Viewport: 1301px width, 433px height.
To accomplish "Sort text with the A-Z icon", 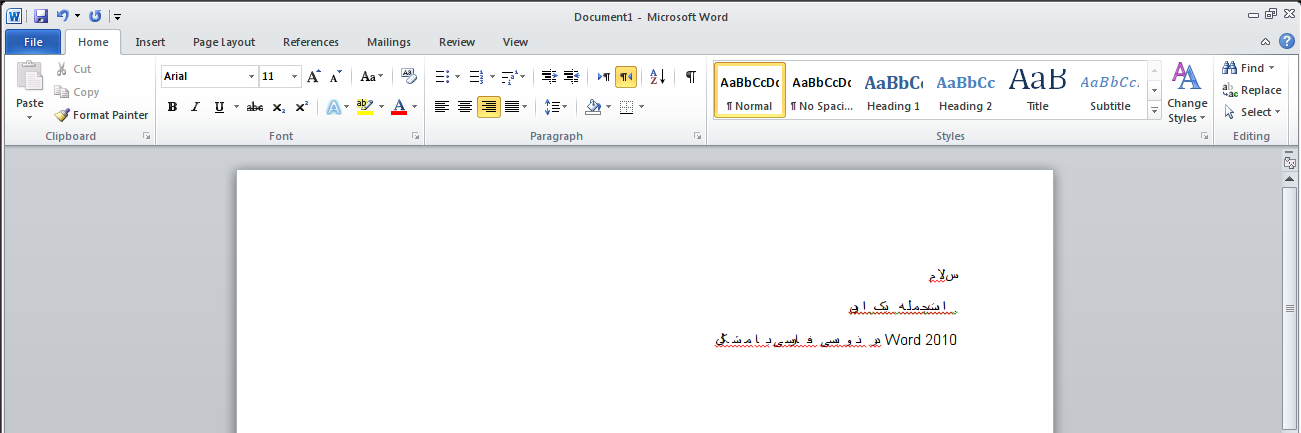I will pyautogui.click(x=657, y=76).
